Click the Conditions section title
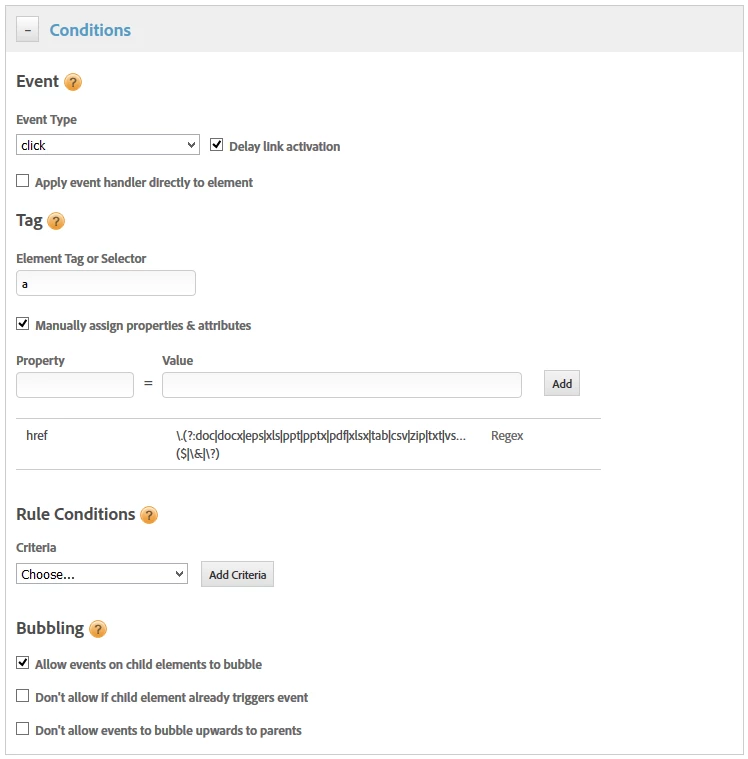The image size is (748, 759). pyautogui.click(x=90, y=30)
